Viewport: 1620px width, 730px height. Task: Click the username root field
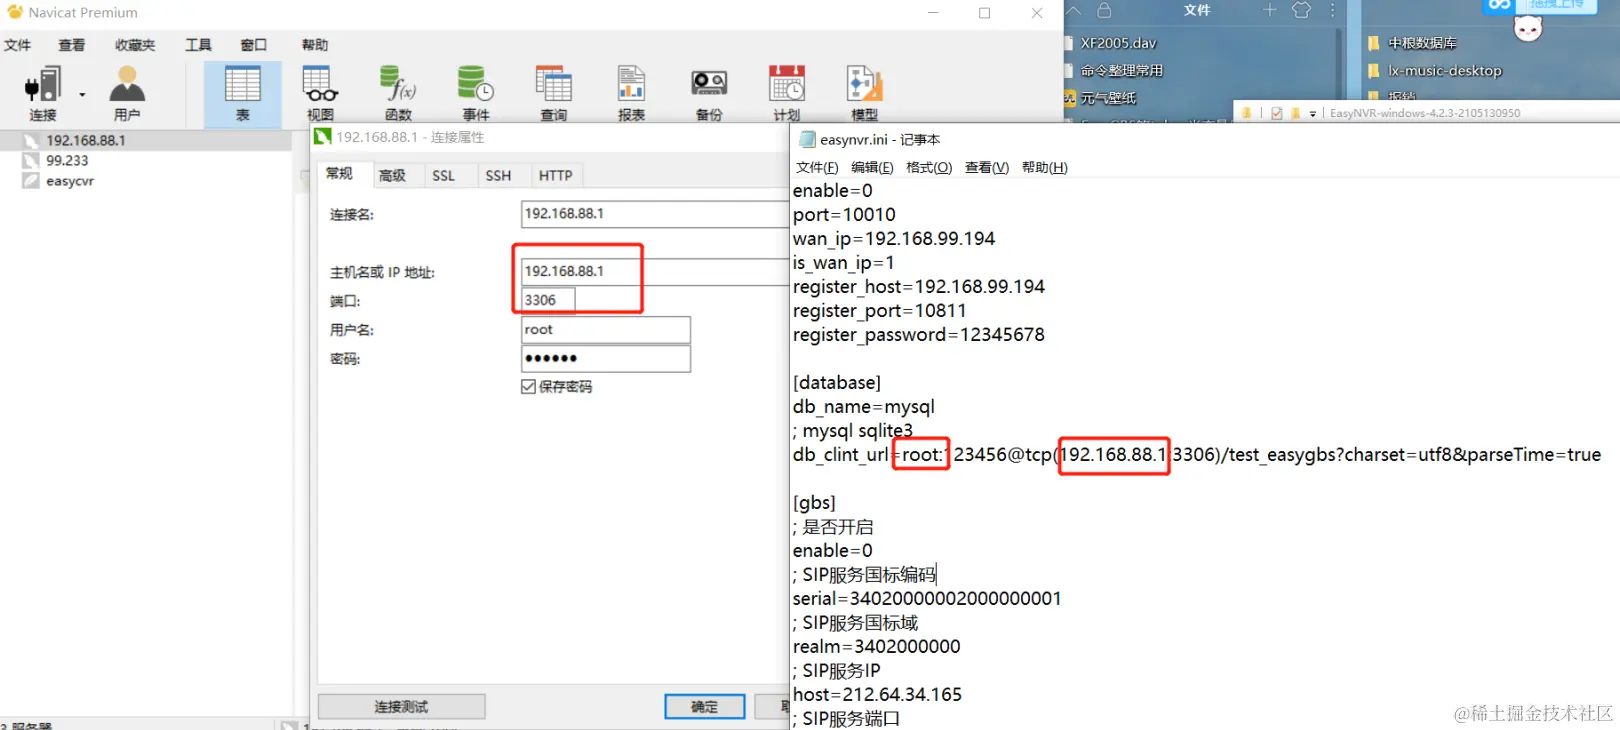click(x=606, y=330)
